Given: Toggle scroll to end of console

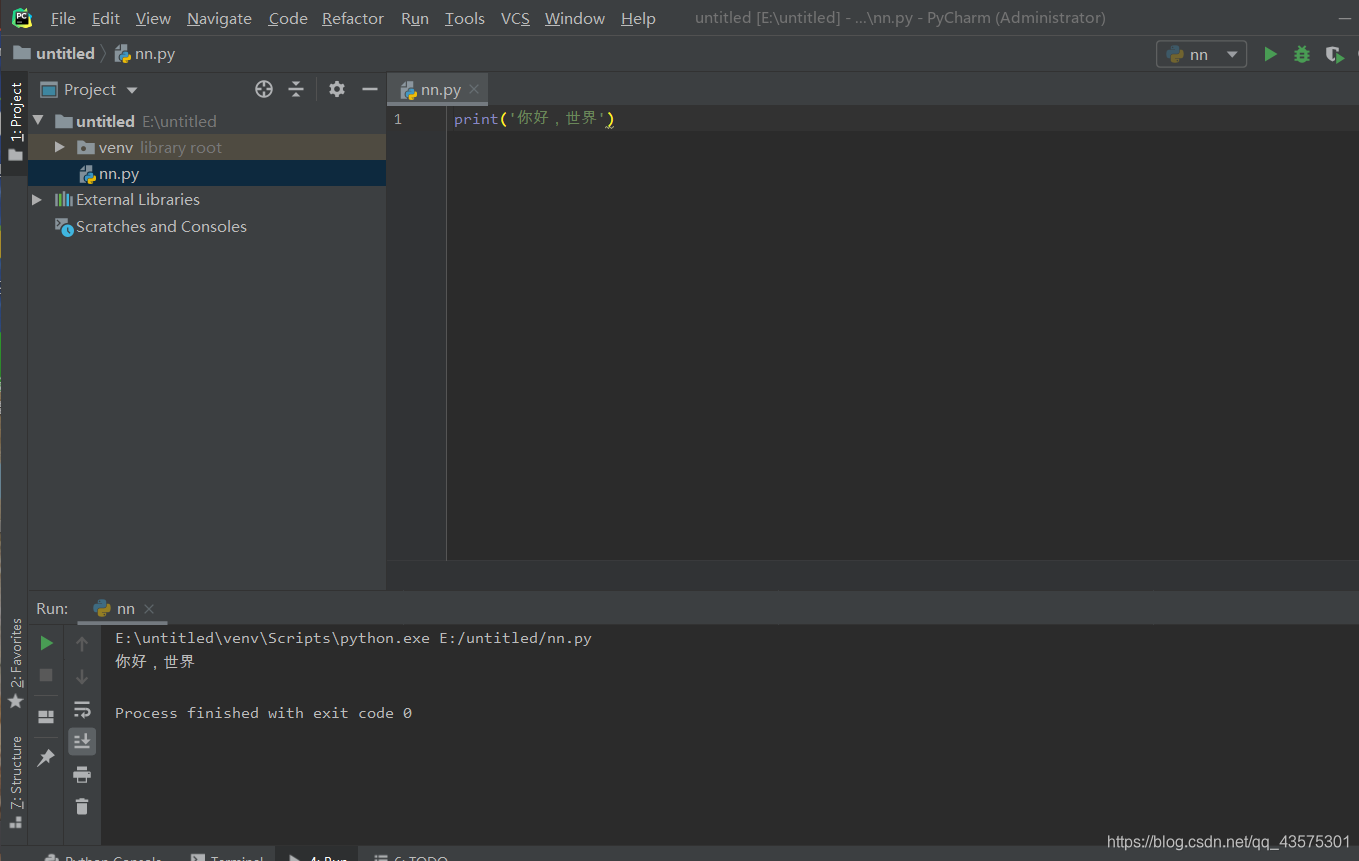Looking at the screenshot, I should (x=82, y=741).
